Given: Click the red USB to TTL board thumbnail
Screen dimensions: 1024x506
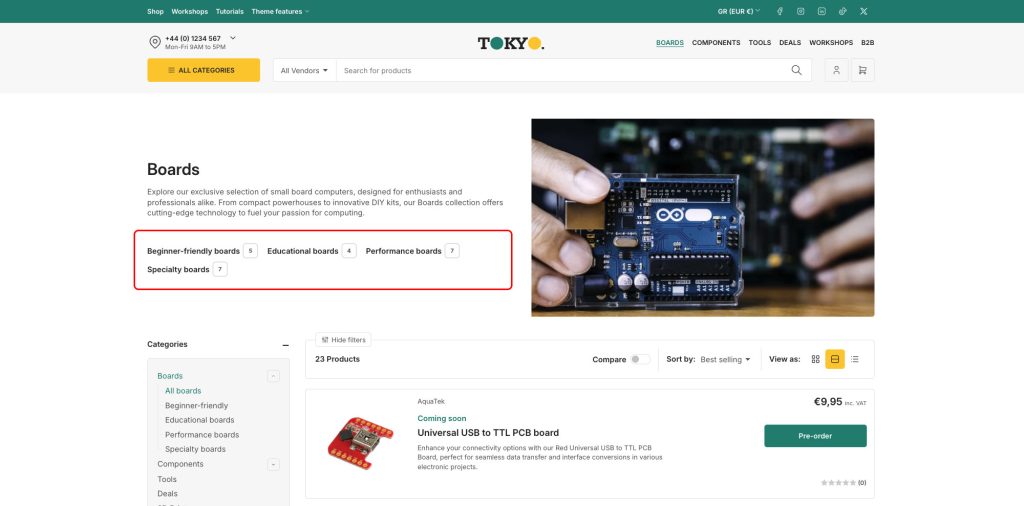Looking at the screenshot, I should [x=360, y=443].
